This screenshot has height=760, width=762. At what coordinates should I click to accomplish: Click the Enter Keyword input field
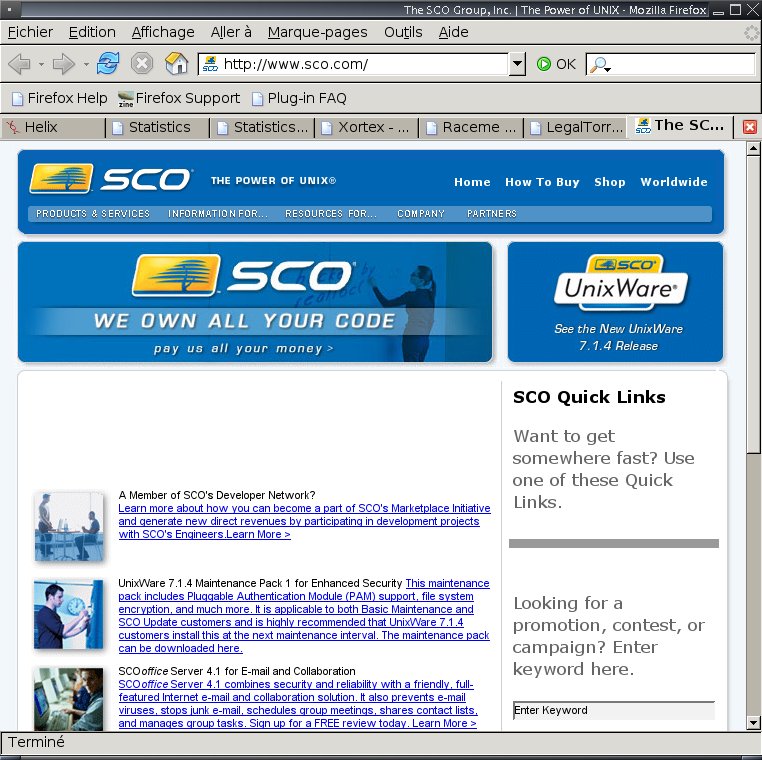(x=614, y=710)
